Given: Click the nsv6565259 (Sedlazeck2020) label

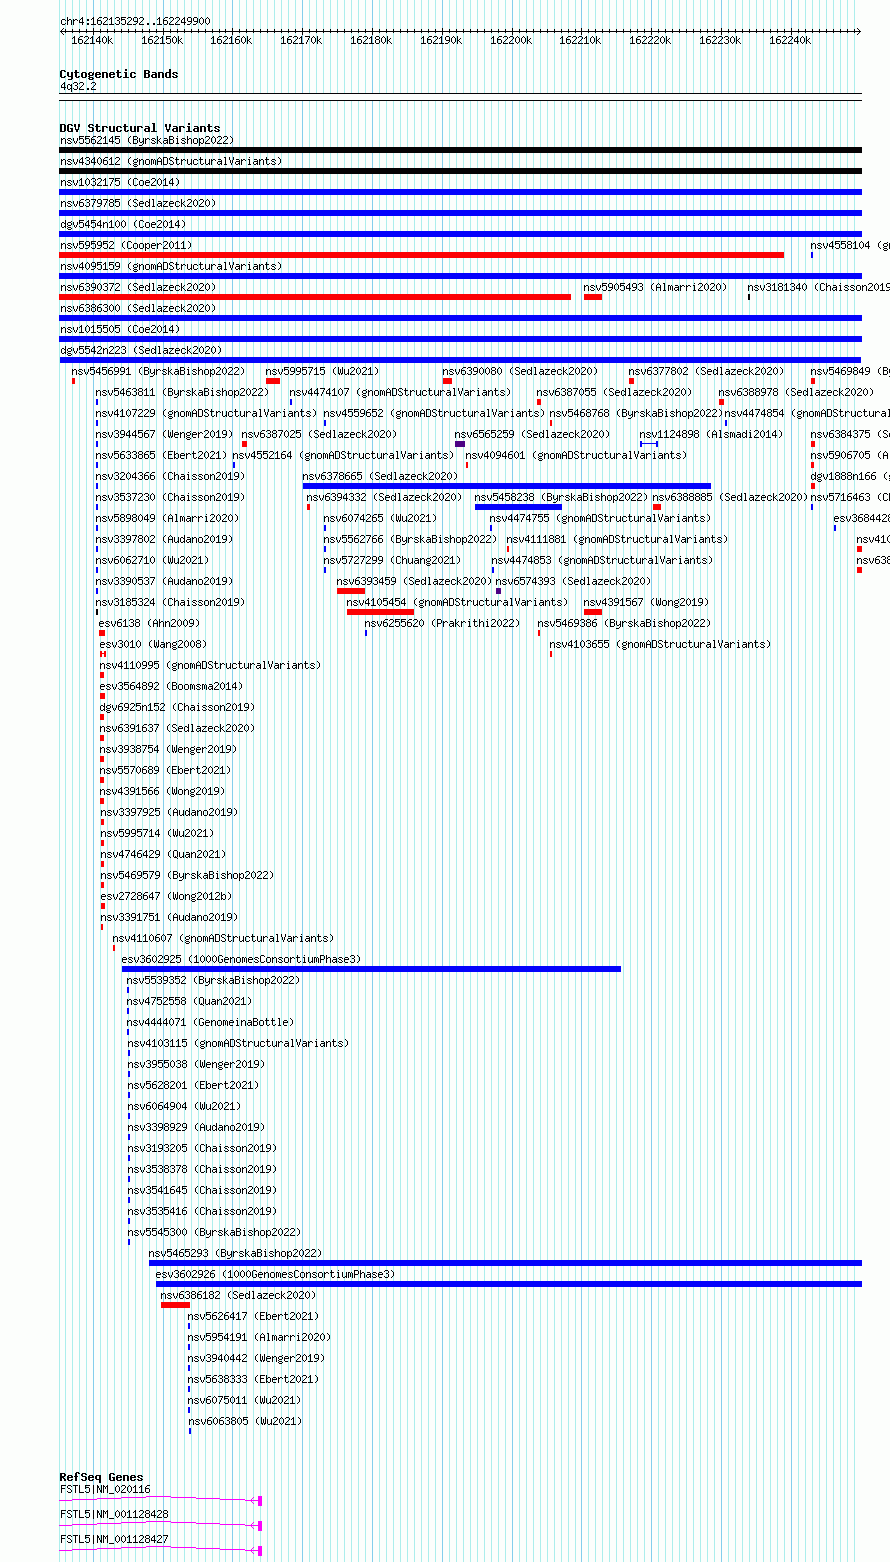Looking at the screenshot, I should coord(532,434).
